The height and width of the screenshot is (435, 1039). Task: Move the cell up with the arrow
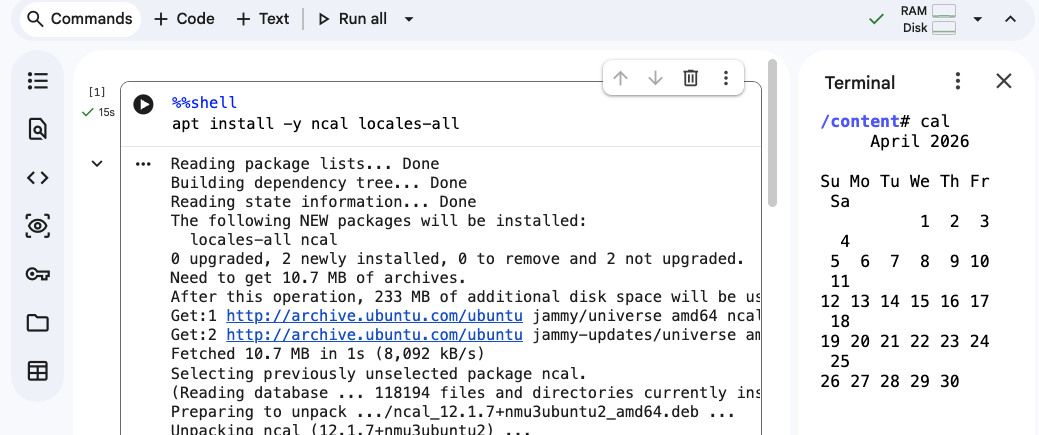tap(620, 78)
